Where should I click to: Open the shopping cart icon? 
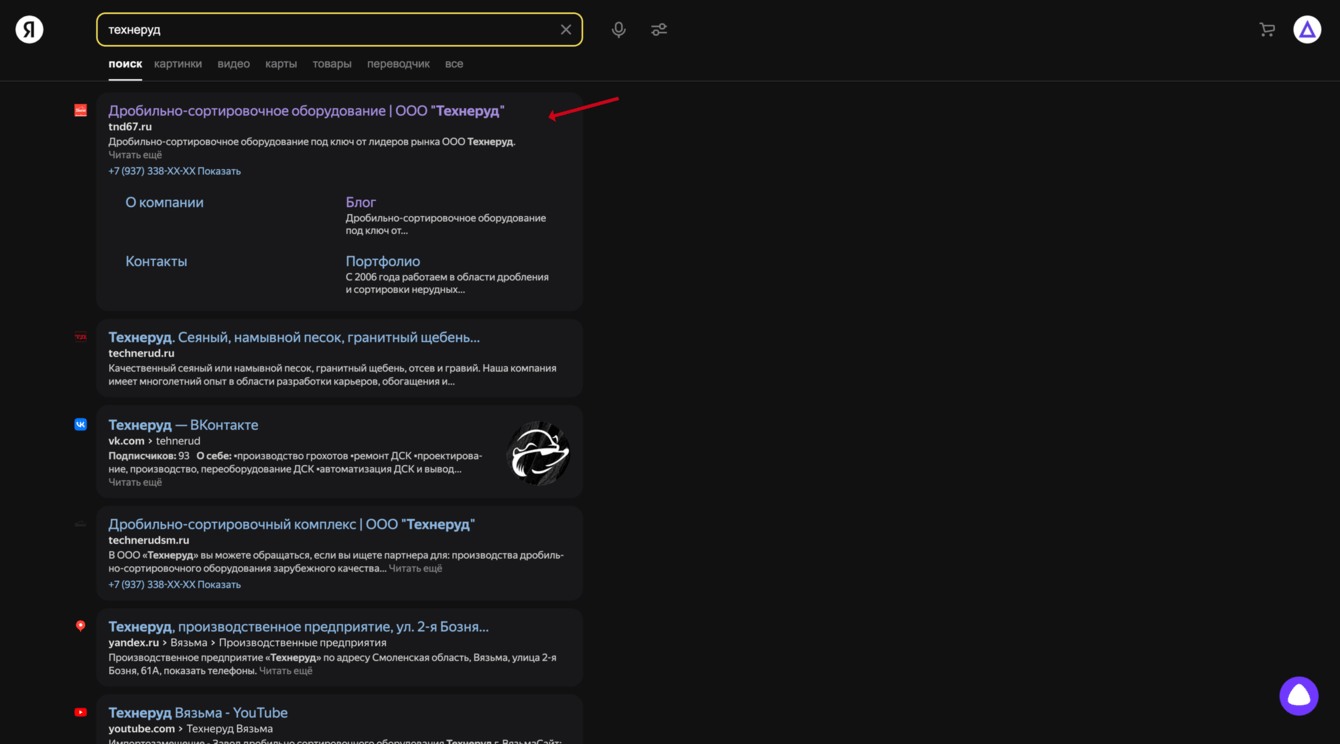coord(1267,30)
